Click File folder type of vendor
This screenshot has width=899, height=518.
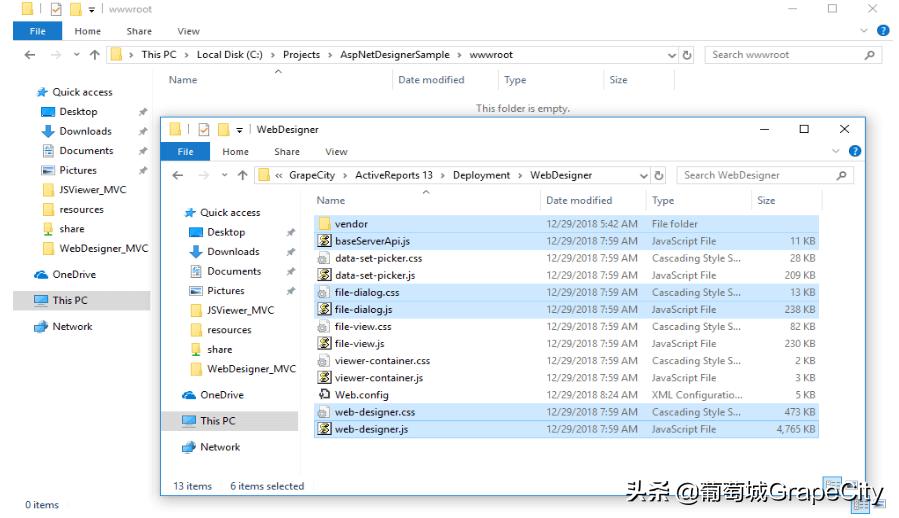pyautogui.click(x=674, y=224)
